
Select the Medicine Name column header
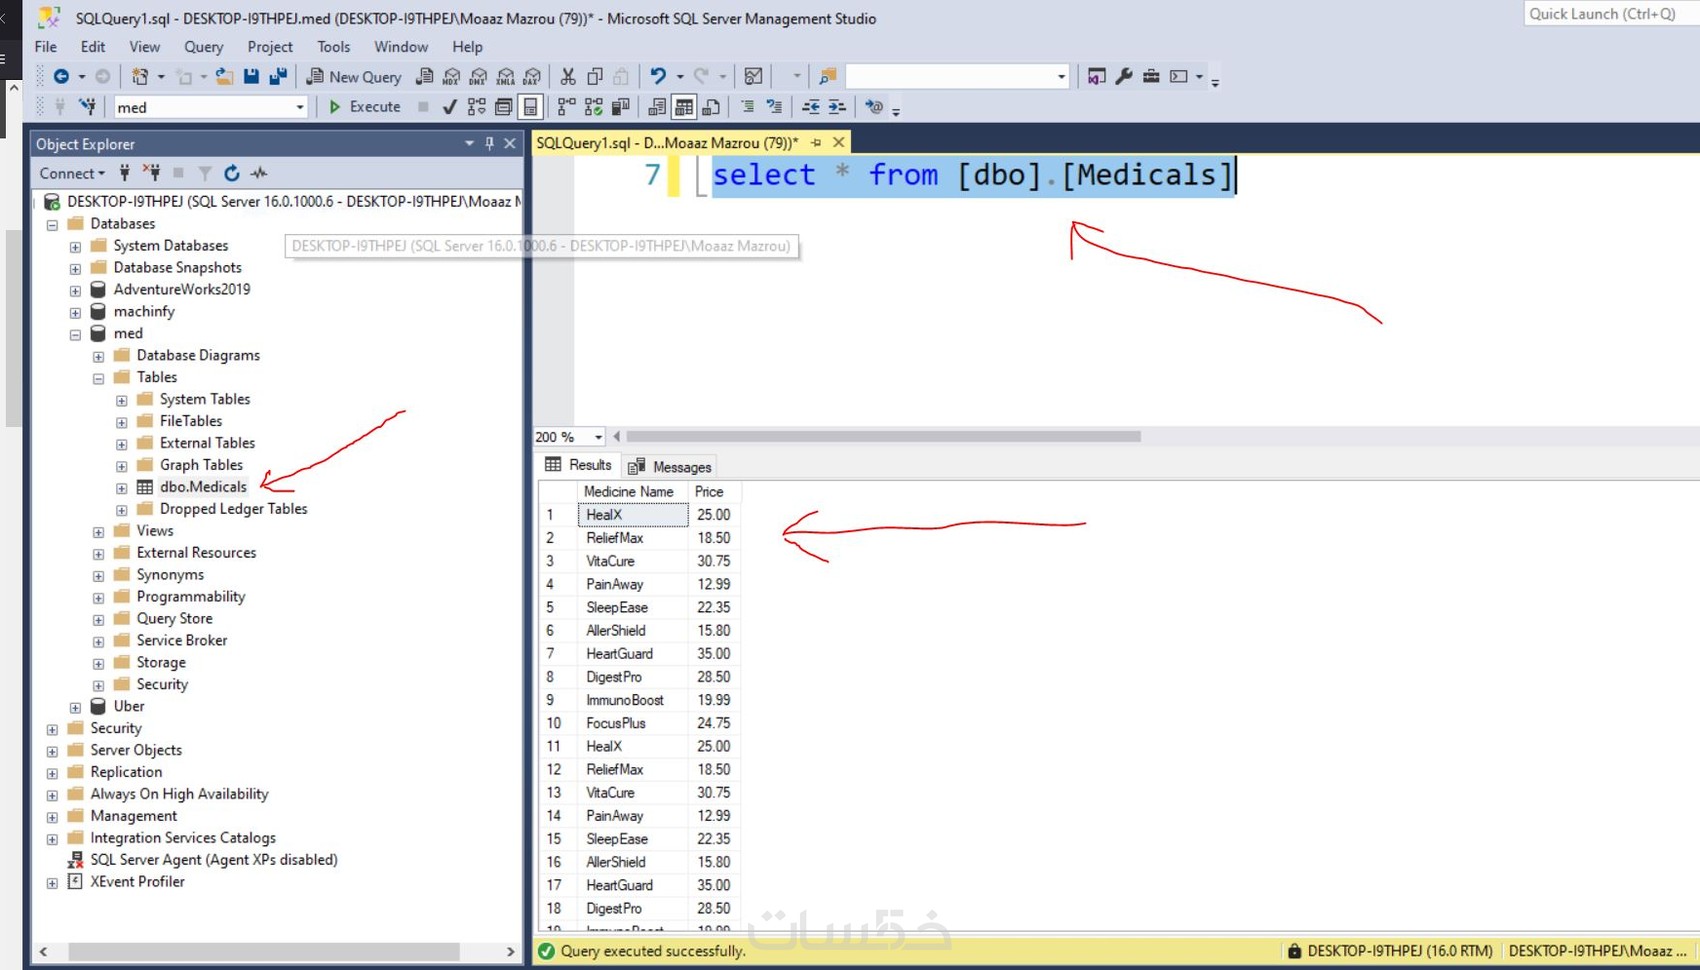click(x=632, y=492)
